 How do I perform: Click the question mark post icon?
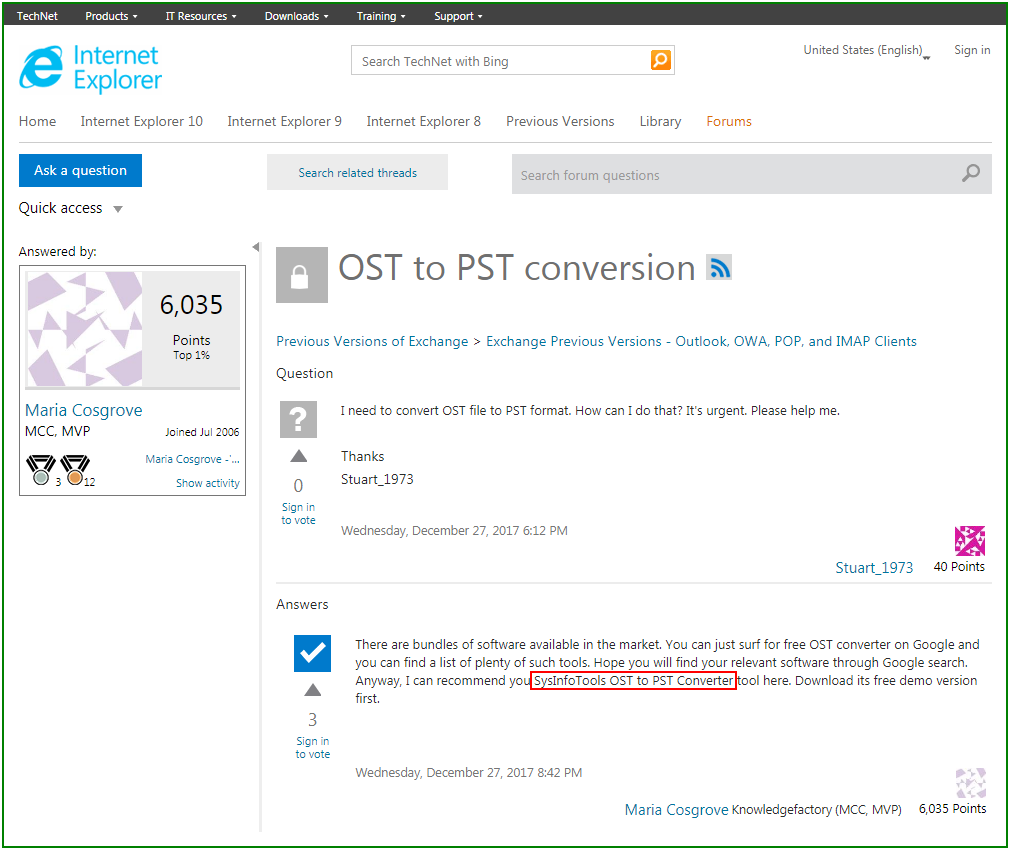298,419
